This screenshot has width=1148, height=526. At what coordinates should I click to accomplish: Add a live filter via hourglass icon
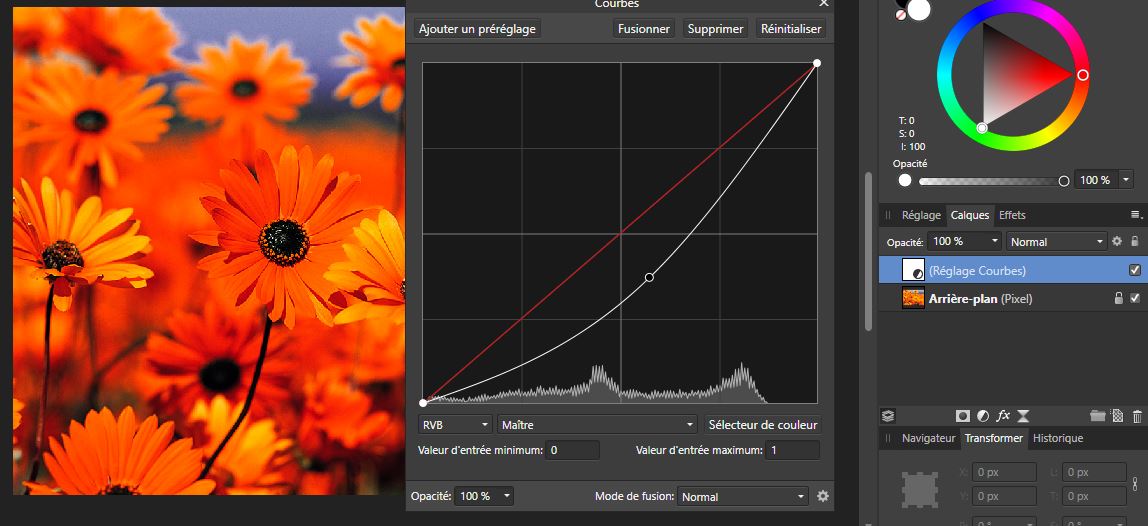point(1023,415)
